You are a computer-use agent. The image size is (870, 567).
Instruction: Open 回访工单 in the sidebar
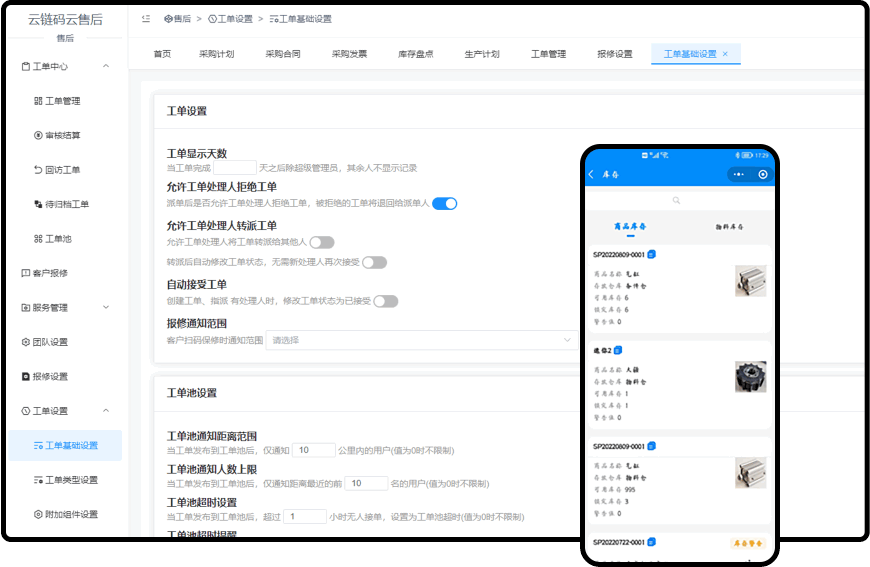tap(62, 169)
